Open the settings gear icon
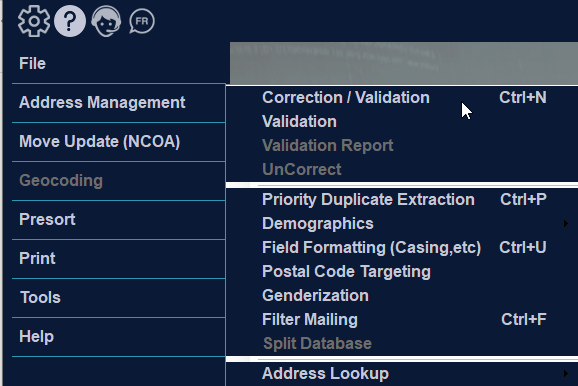This screenshot has height=386, width=578. pyautogui.click(x=34, y=21)
